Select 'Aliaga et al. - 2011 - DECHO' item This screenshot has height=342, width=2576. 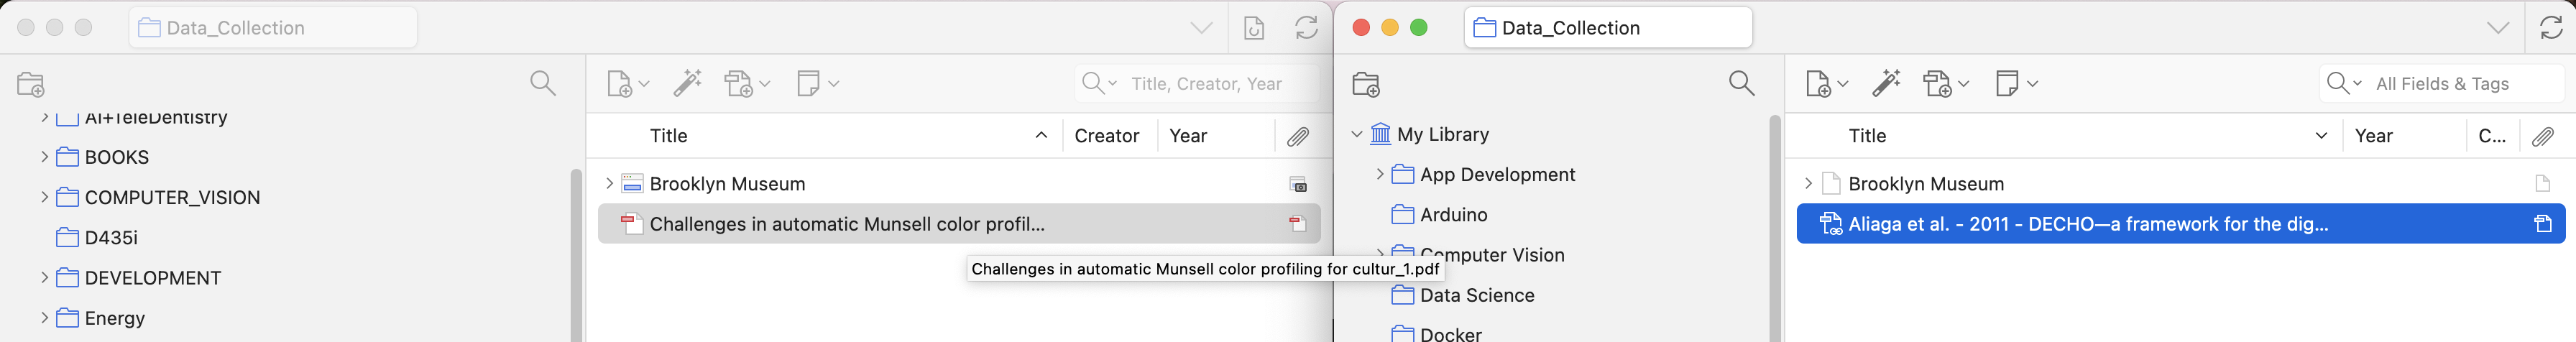click(x=2181, y=224)
